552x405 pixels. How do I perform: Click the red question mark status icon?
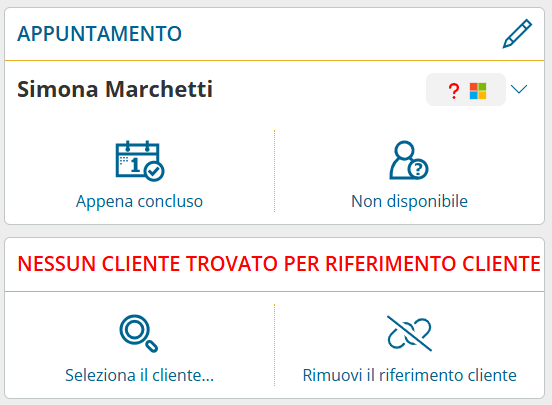tap(454, 91)
